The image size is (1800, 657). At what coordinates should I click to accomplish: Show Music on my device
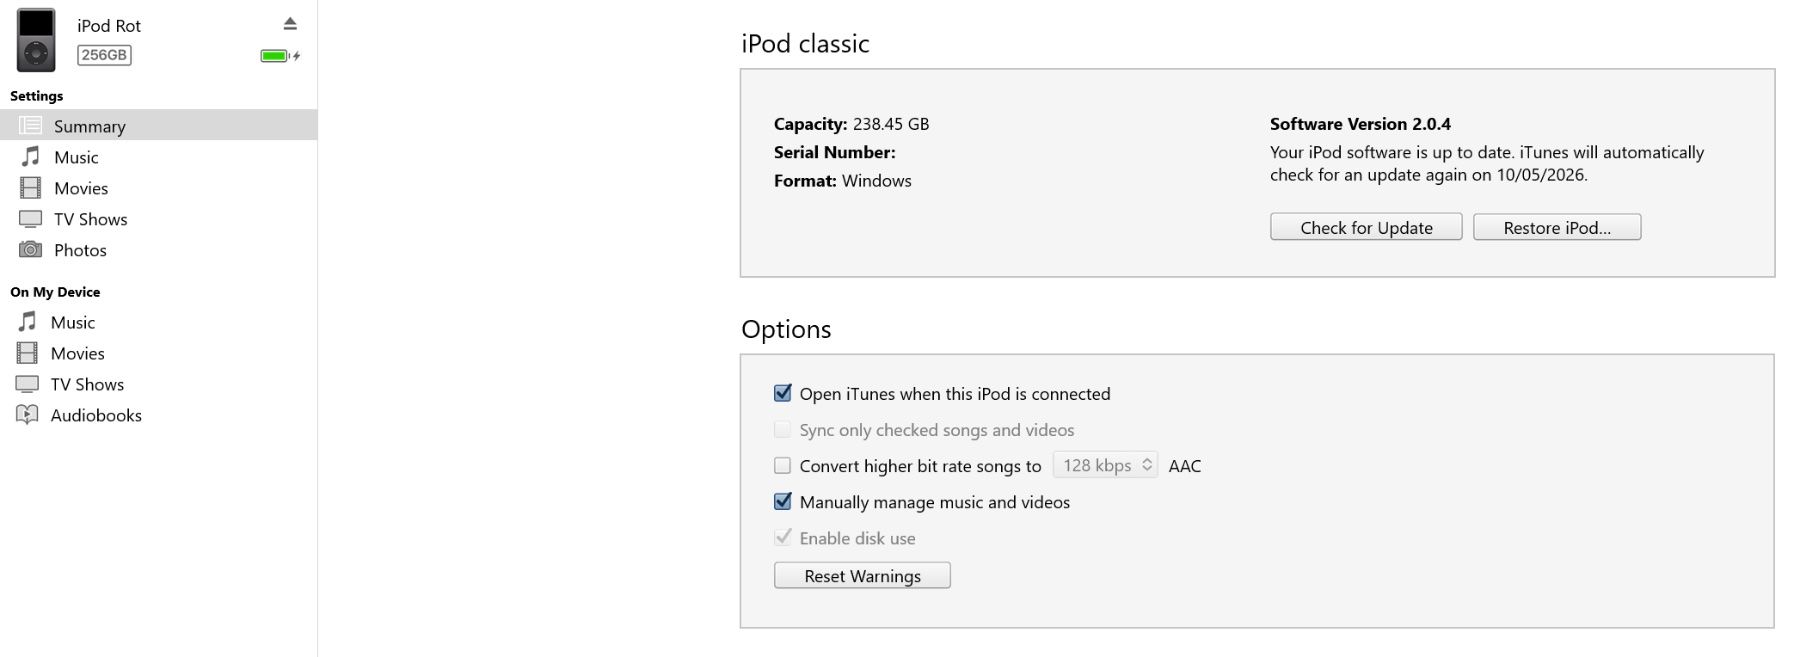[x=159, y=322]
